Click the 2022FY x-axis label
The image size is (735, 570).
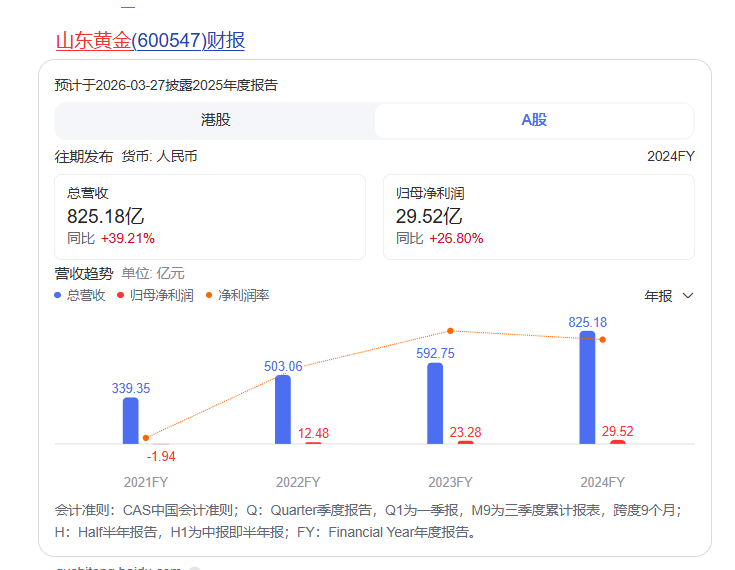click(x=298, y=481)
